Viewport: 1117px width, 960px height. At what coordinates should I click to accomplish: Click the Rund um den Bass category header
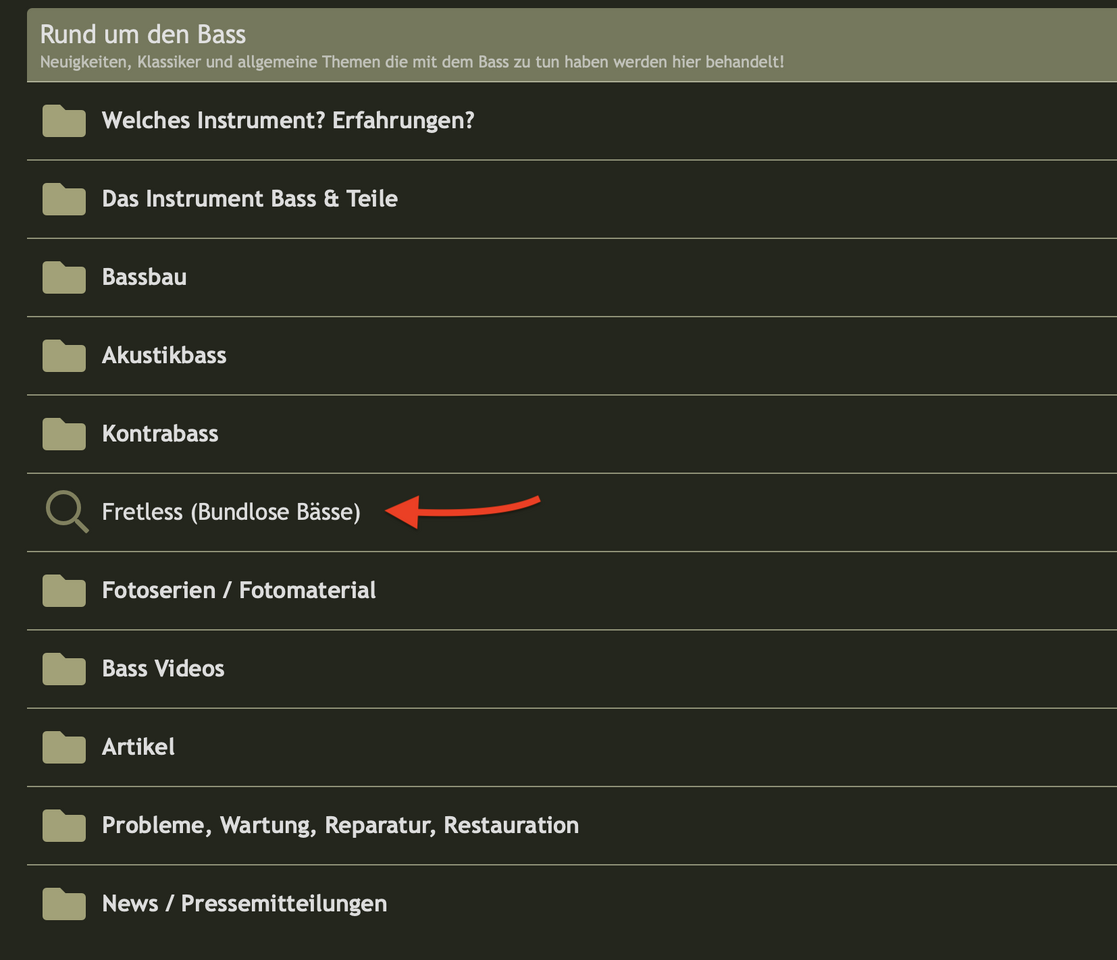[143, 34]
